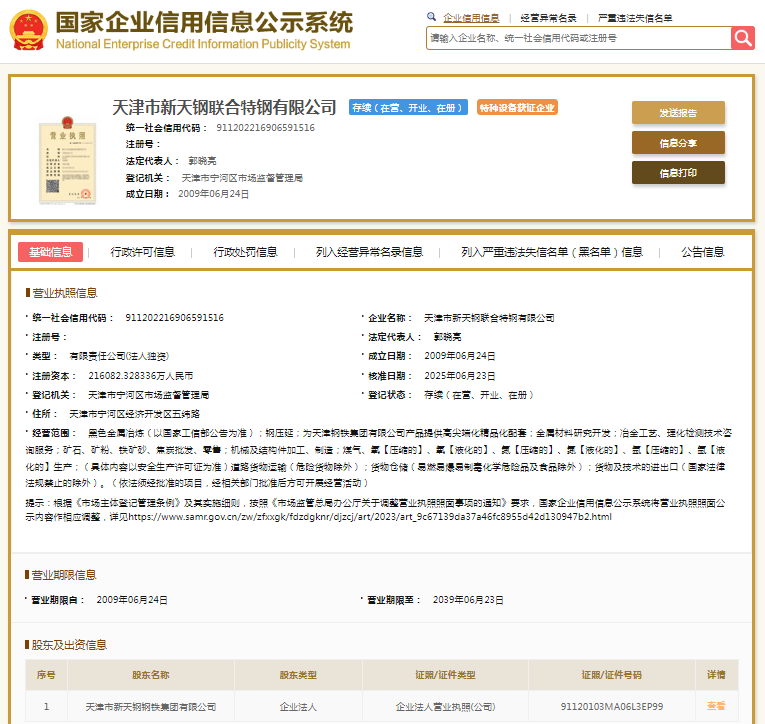The height and width of the screenshot is (724, 765).
Task: Click the 国家企业信用信息公示系统 site title
Action: click(203, 23)
